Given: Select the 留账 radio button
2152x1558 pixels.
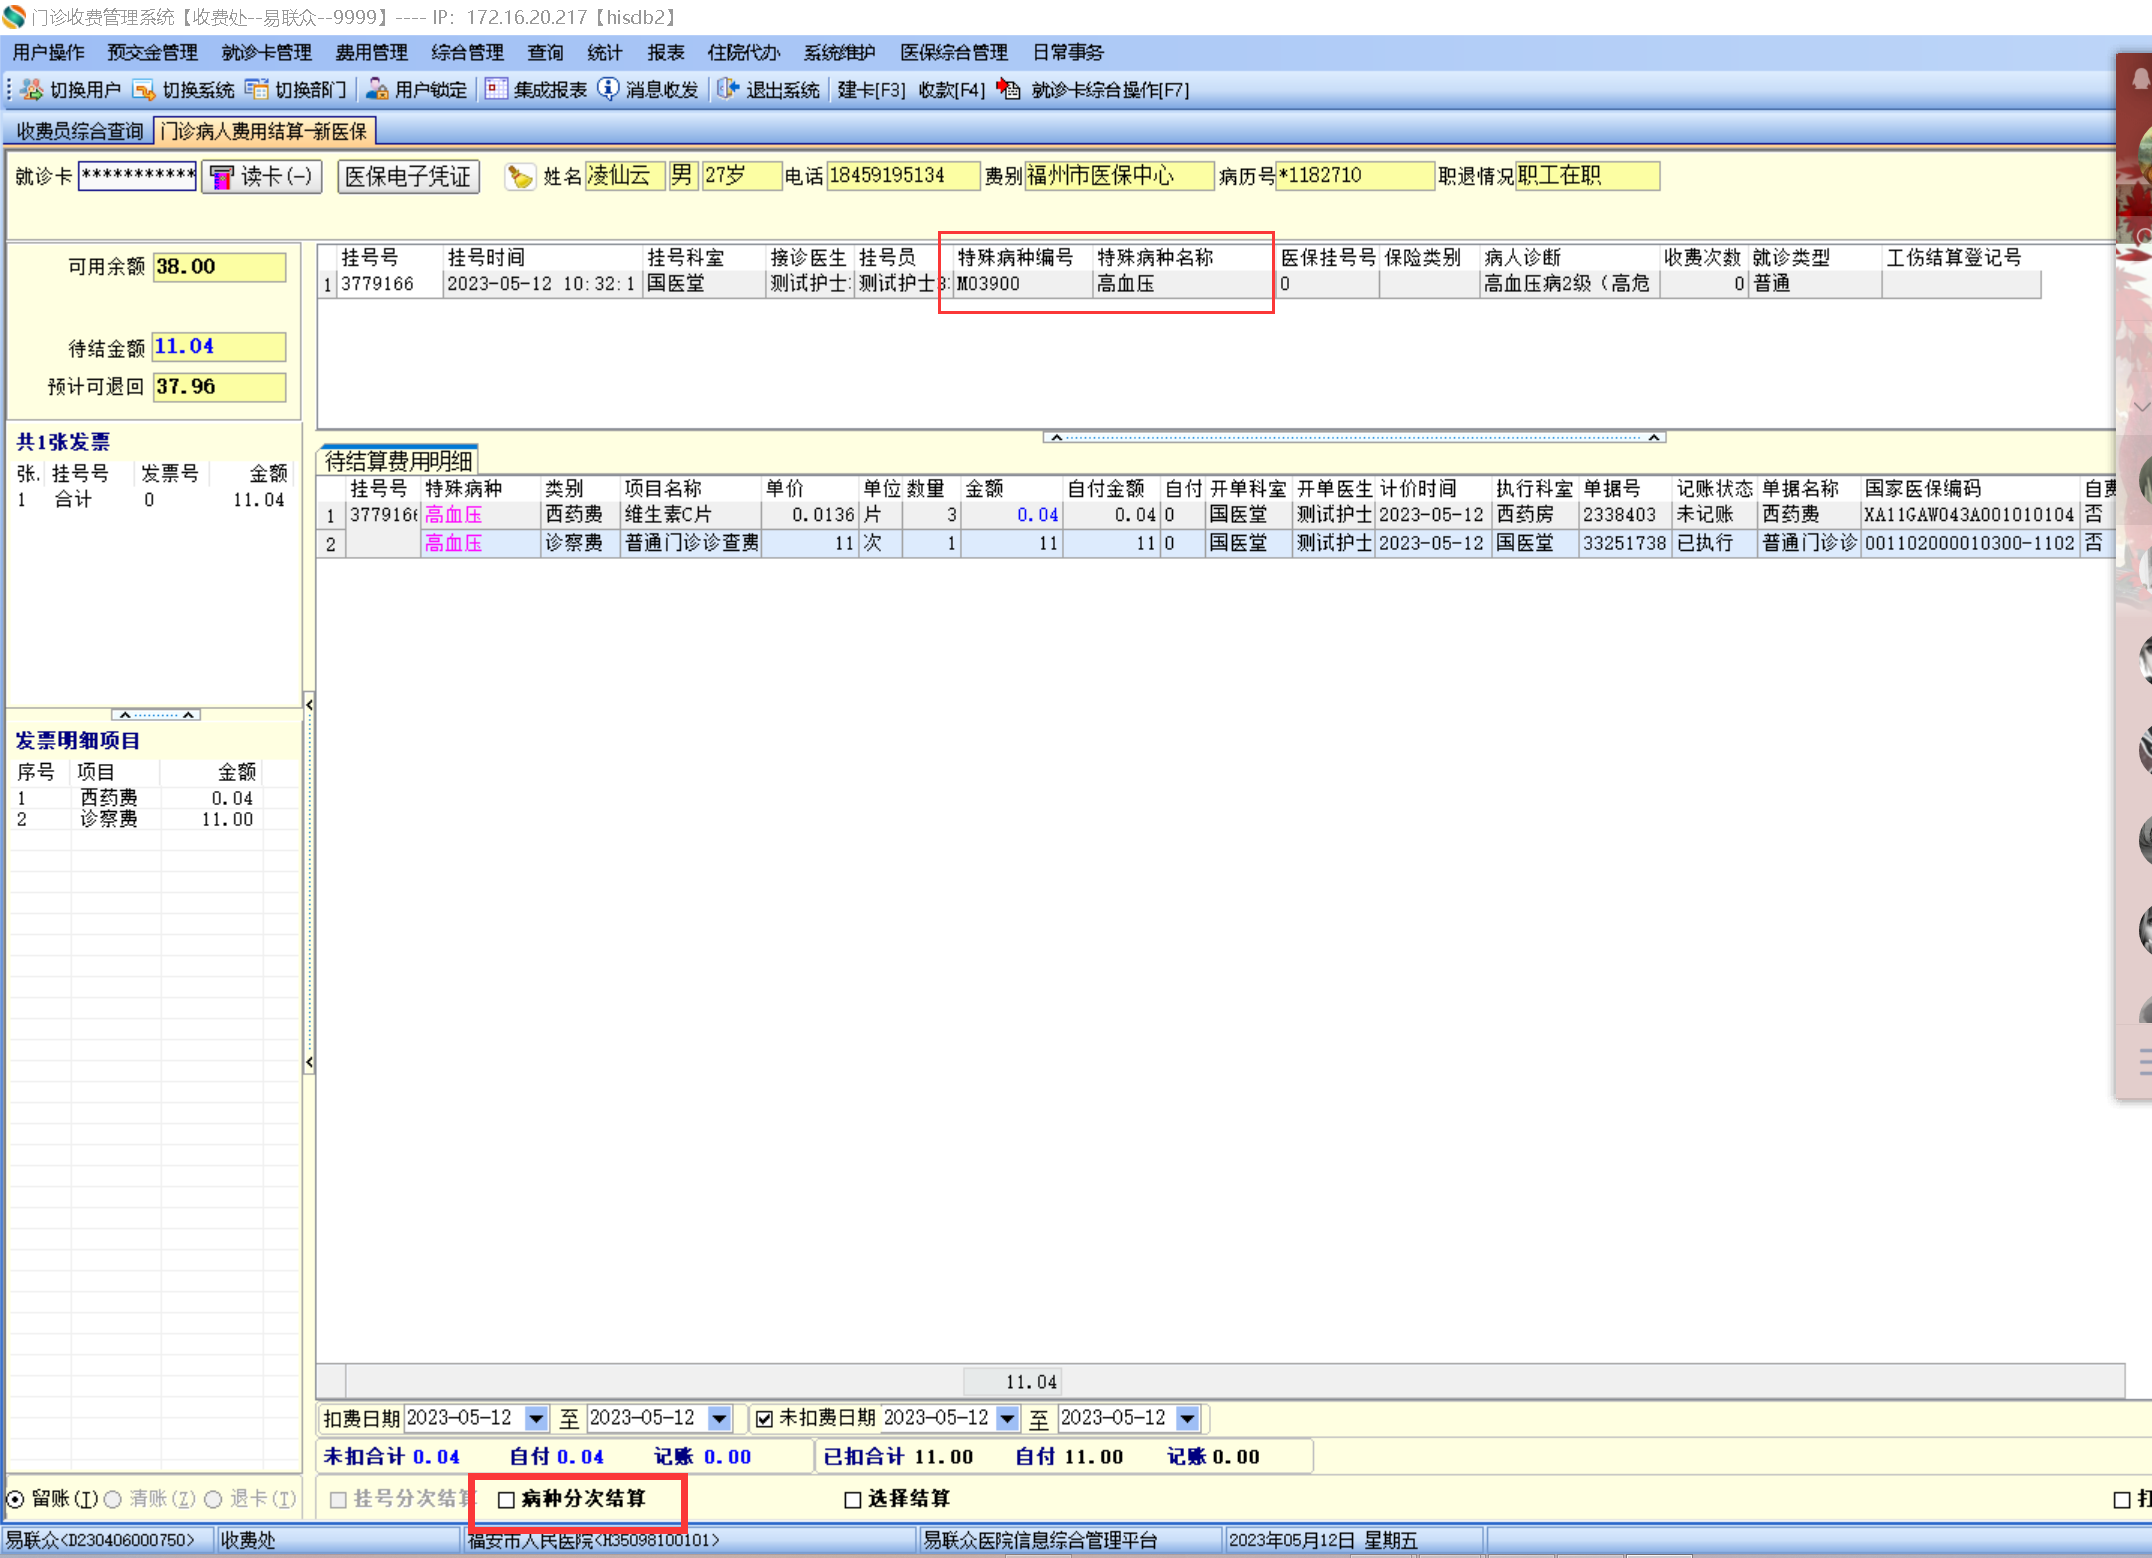Looking at the screenshot, I should click(x=16, y=1499).
